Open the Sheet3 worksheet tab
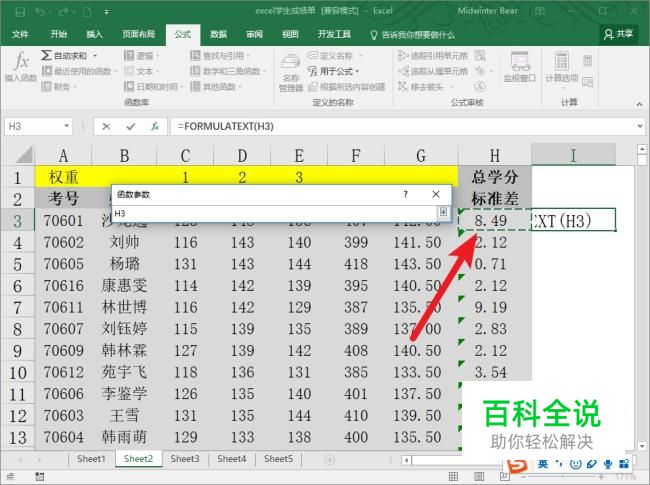Viewport: 650px width, 485px height. tap(185, 459)
